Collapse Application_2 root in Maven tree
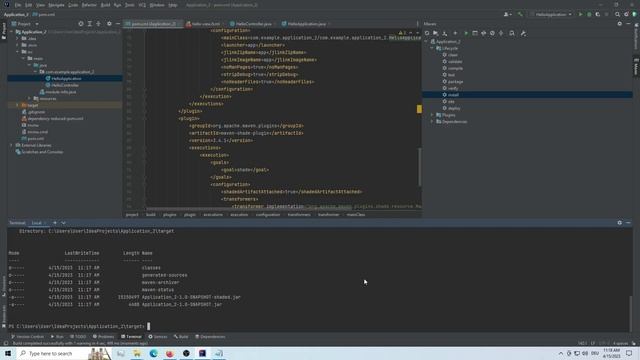 tap(427, 42)
